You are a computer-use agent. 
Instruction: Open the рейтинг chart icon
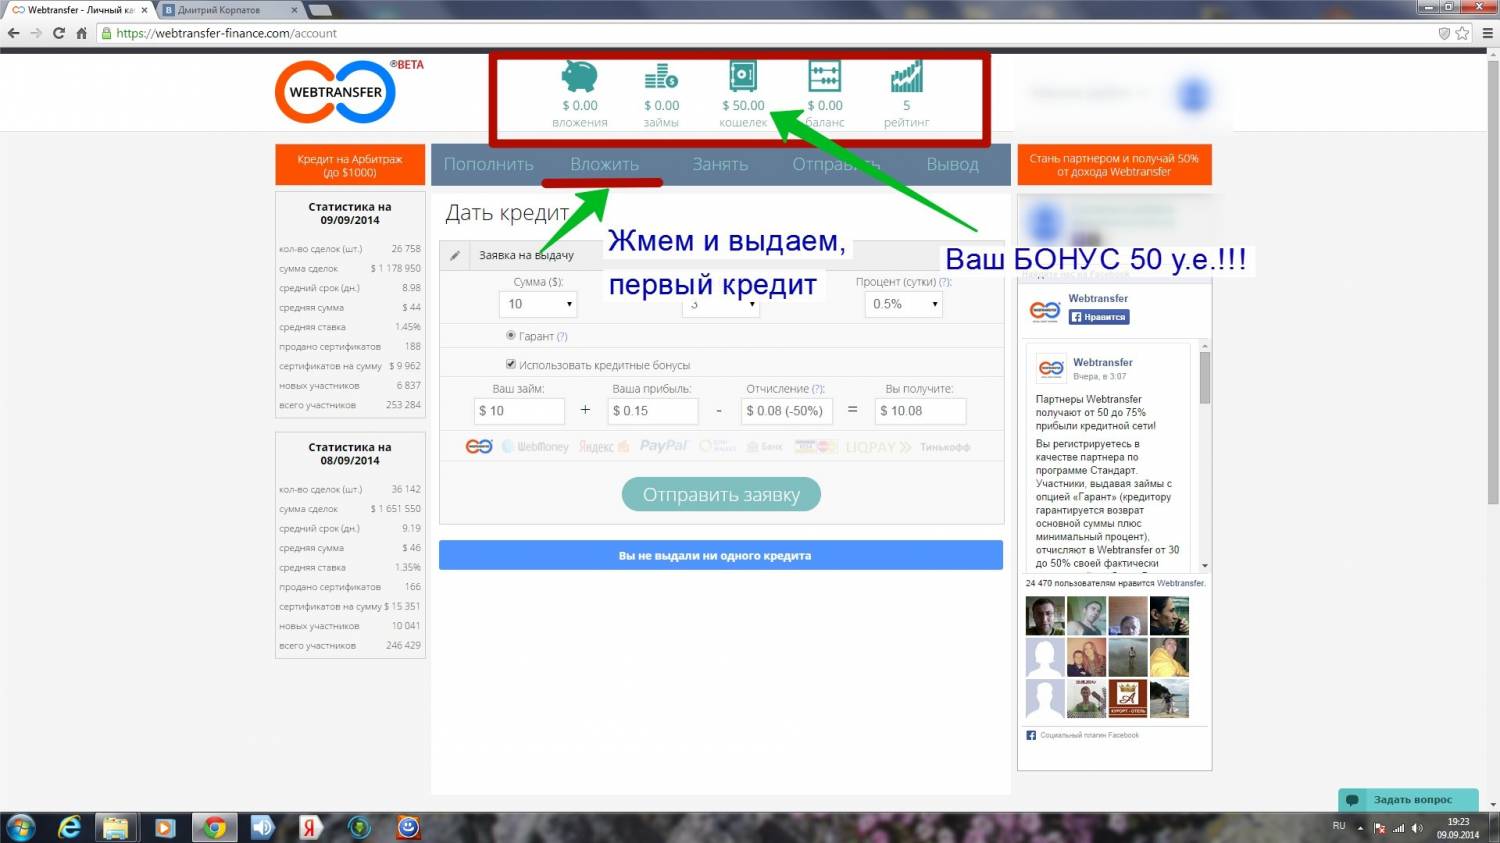point(906,77)
